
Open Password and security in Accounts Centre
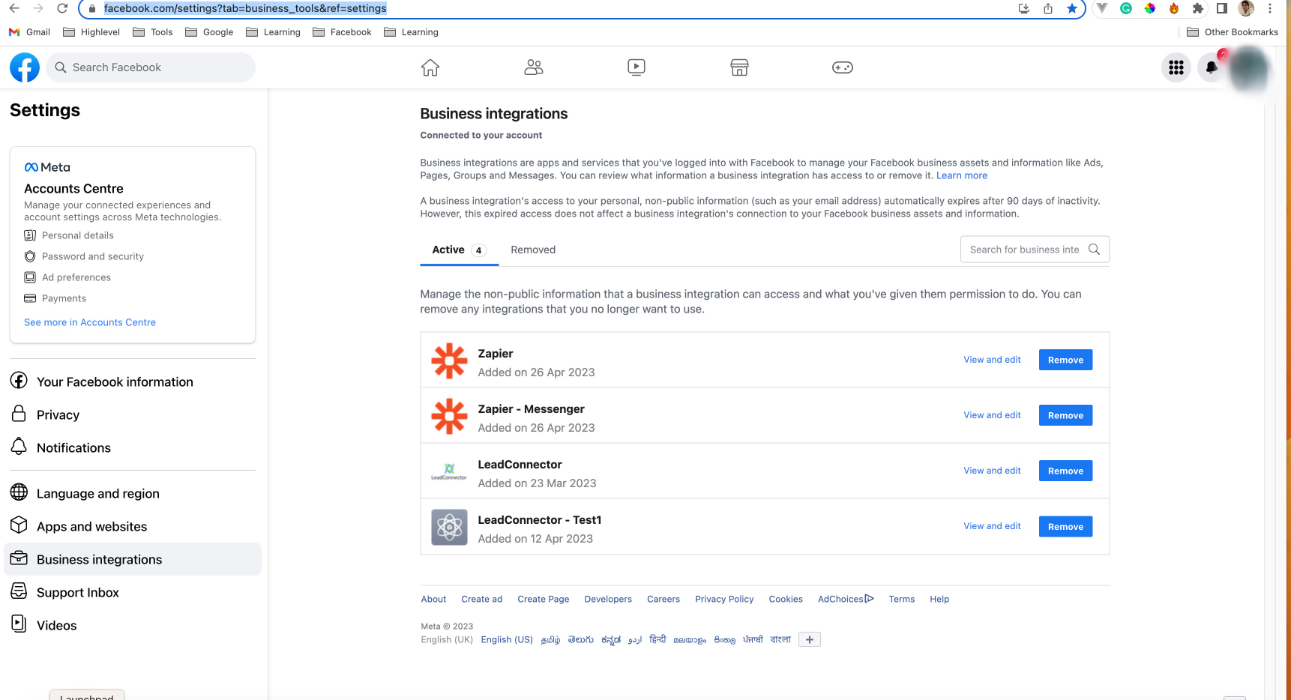coord(84,257)
